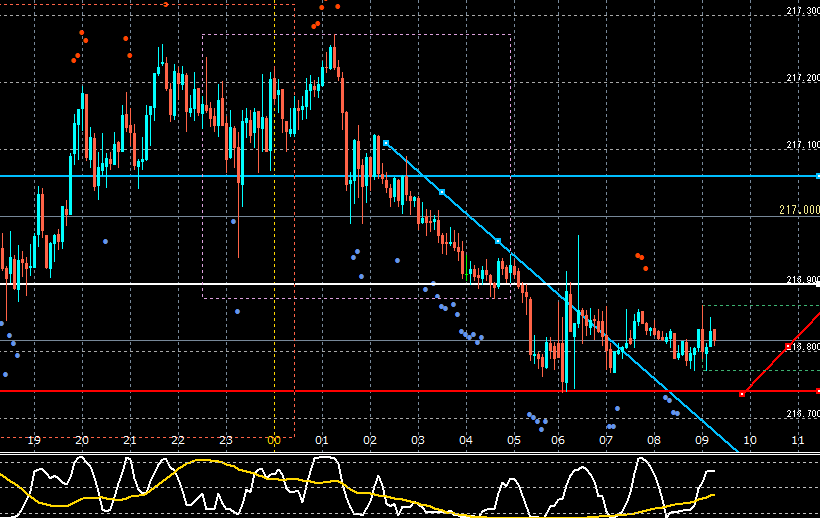Click the 05 hour label on the time axis
The width and height of the screenshot is (820, 518).
(514, 440)
